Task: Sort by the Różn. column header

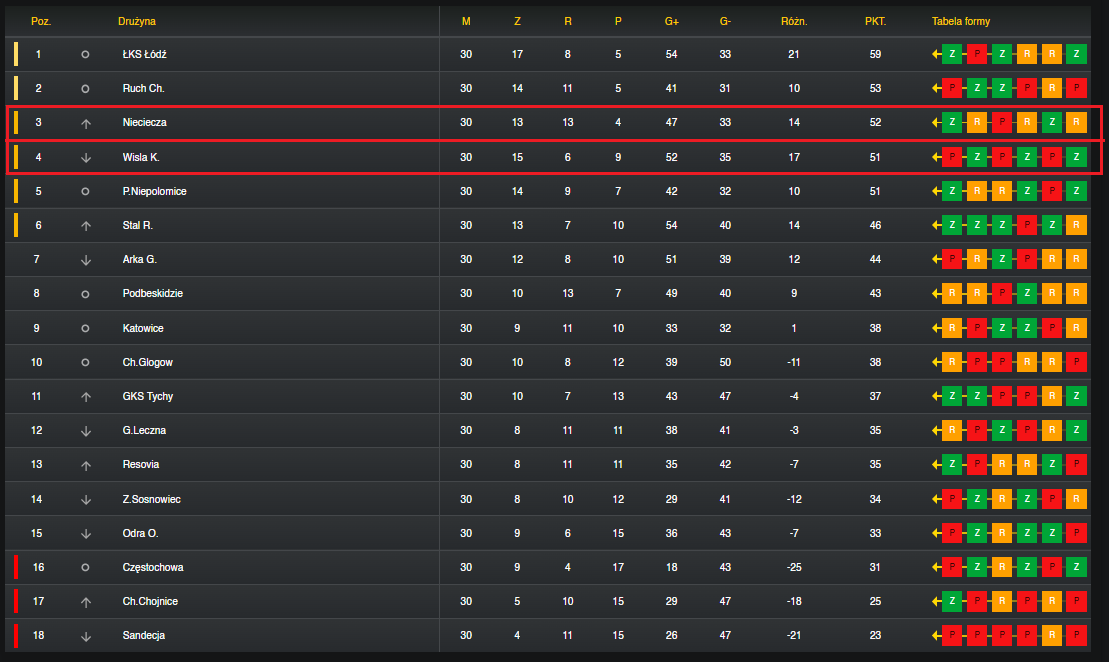Action: (x=794, y=21)
